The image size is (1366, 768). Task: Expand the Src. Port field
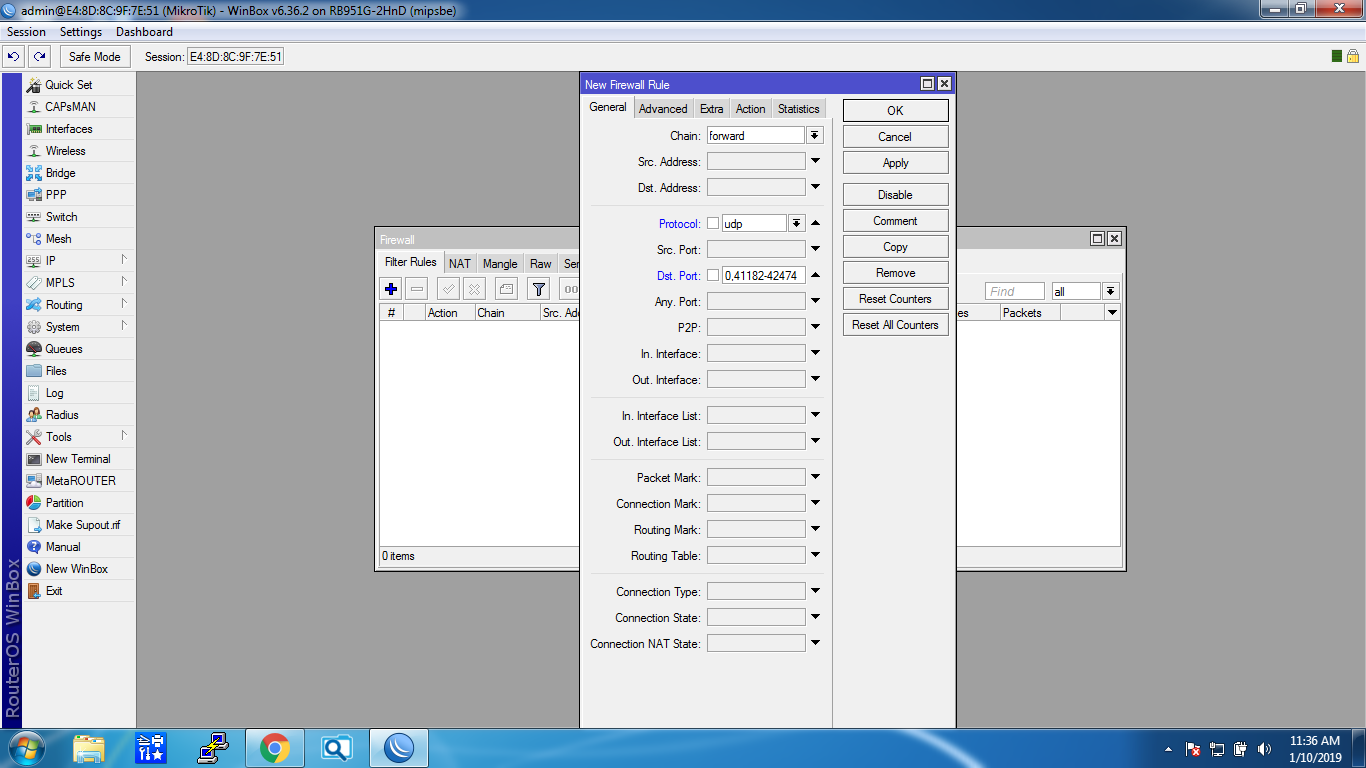coord(815,249)
